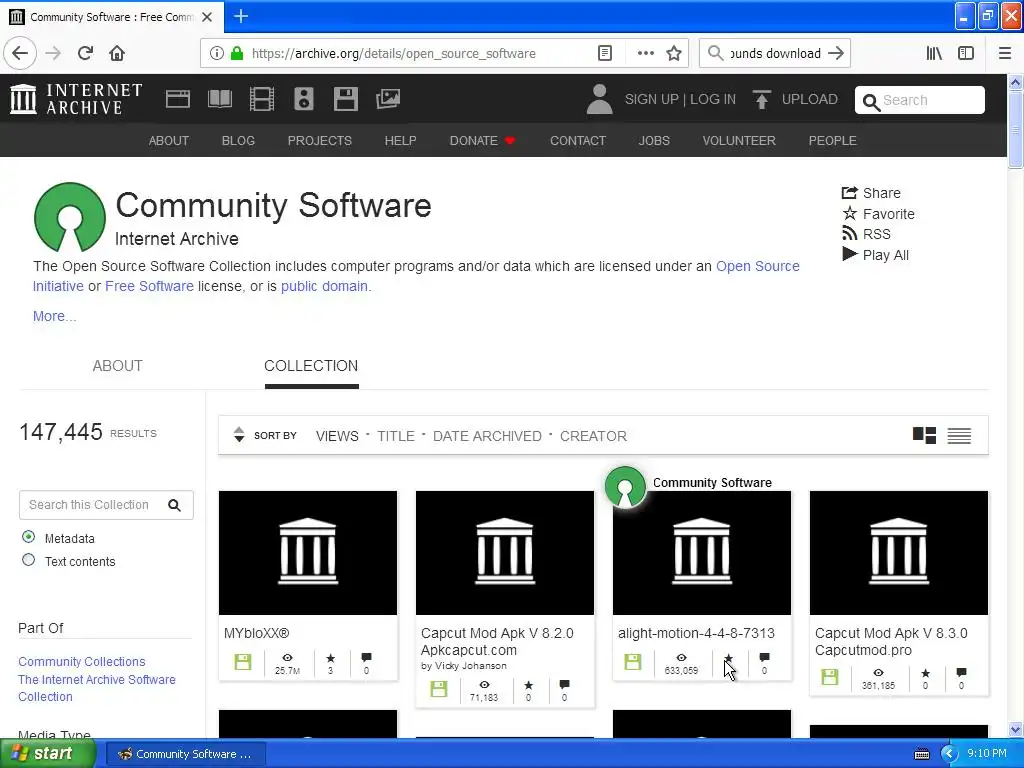Open the Windows start button
Image resolution: width=1024 pixels, height=768 pixels.
click(48, 754)
